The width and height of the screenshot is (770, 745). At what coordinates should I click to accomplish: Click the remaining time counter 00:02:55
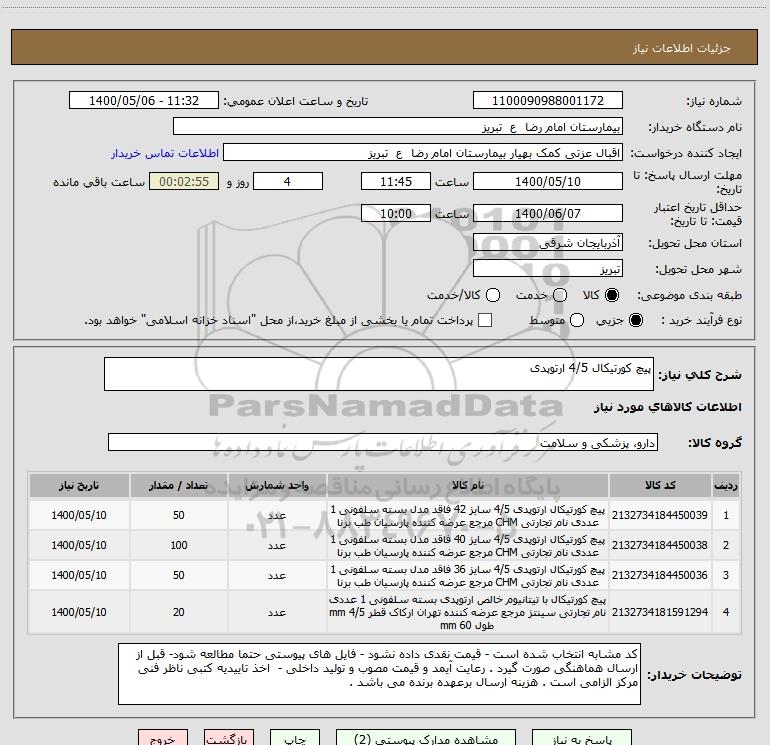pos(184,181)
